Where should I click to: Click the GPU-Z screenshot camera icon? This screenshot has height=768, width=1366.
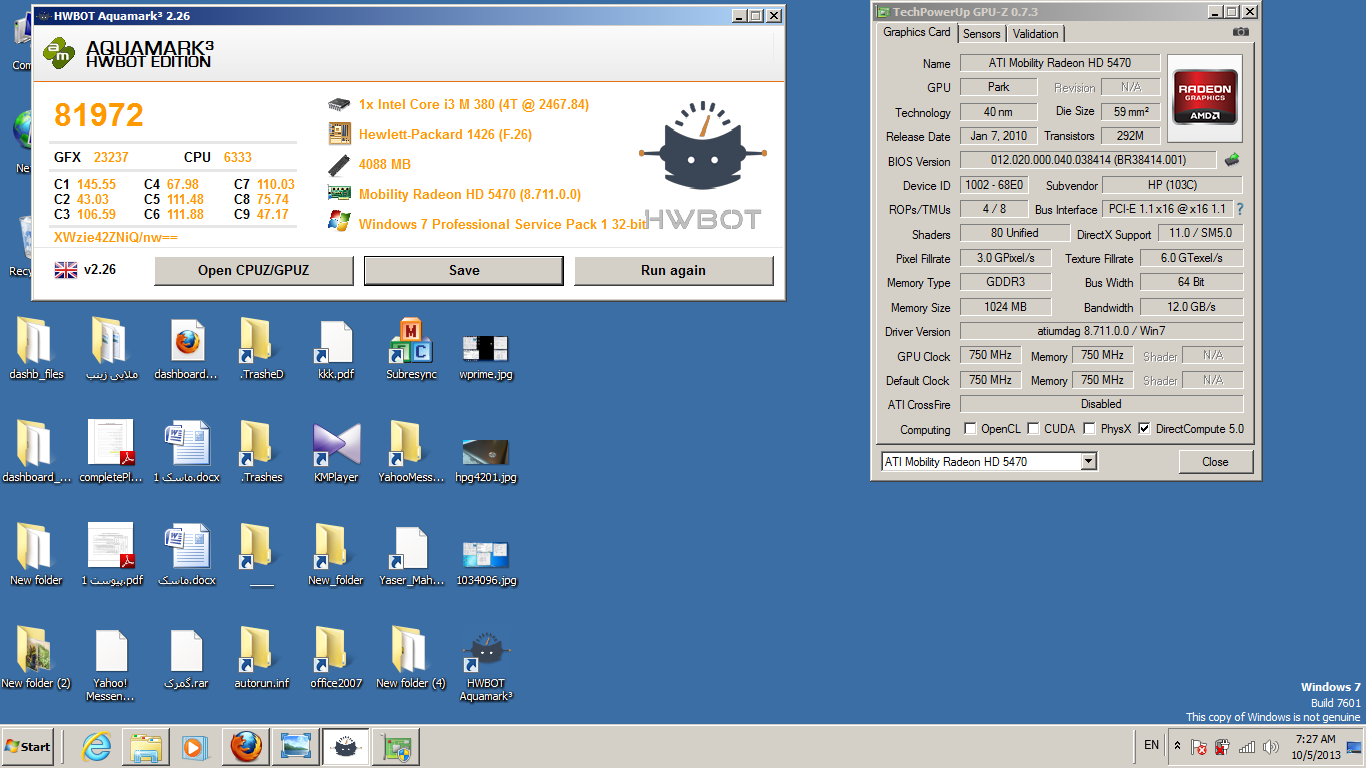point(1241,32)
